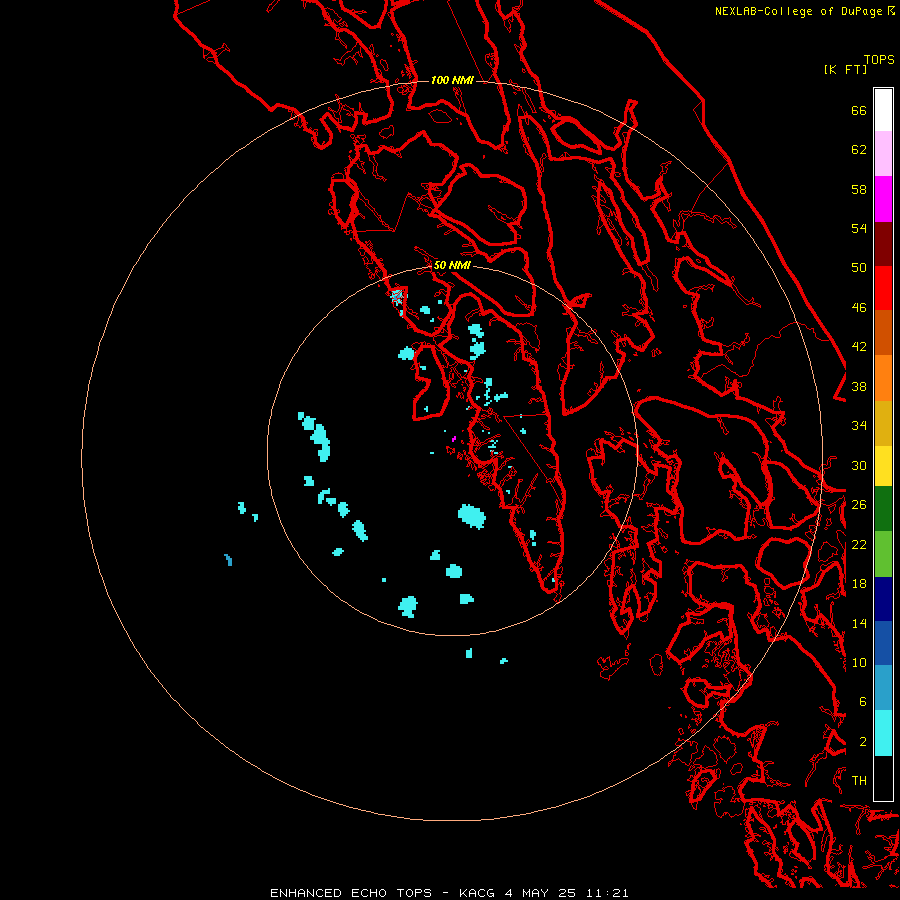900x900 pixels.
Task: Click the black TH legend swatch
Action: tap(883, 778)
